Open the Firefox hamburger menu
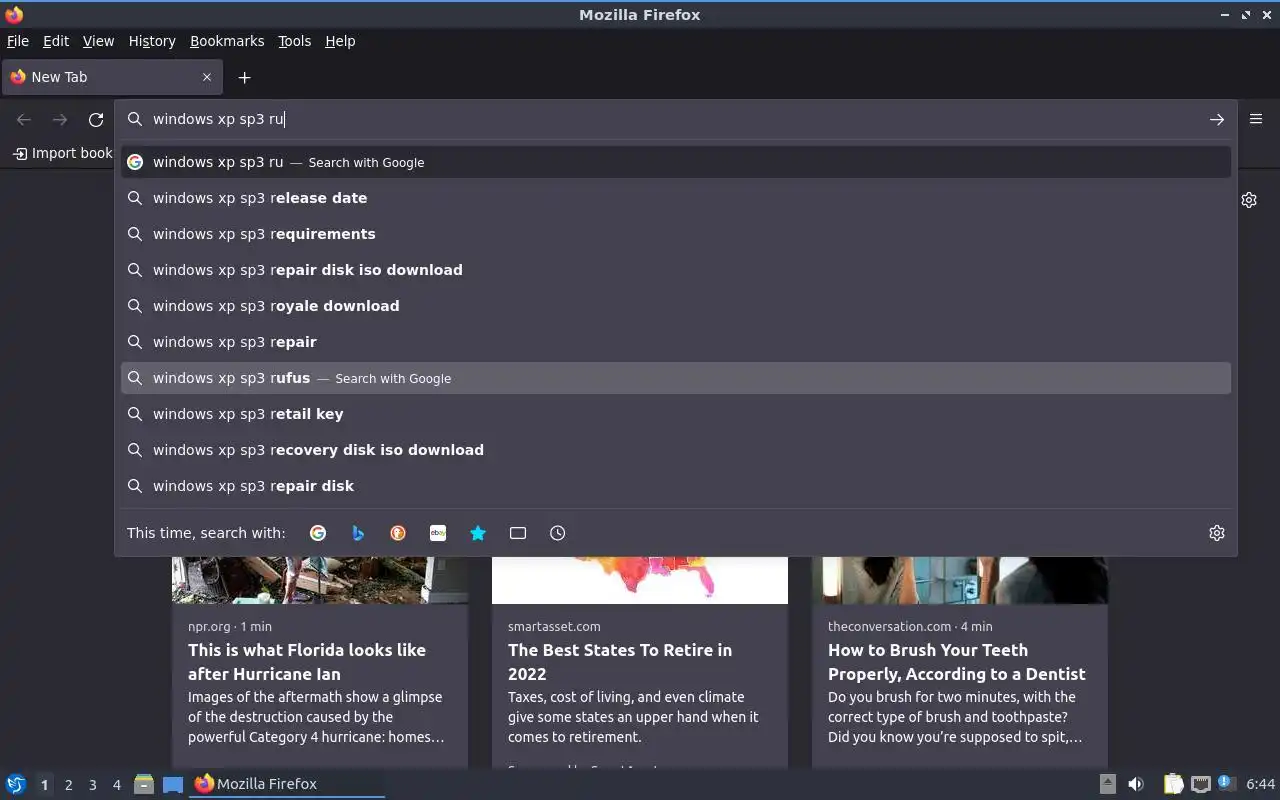 [x=1256, y=119]
